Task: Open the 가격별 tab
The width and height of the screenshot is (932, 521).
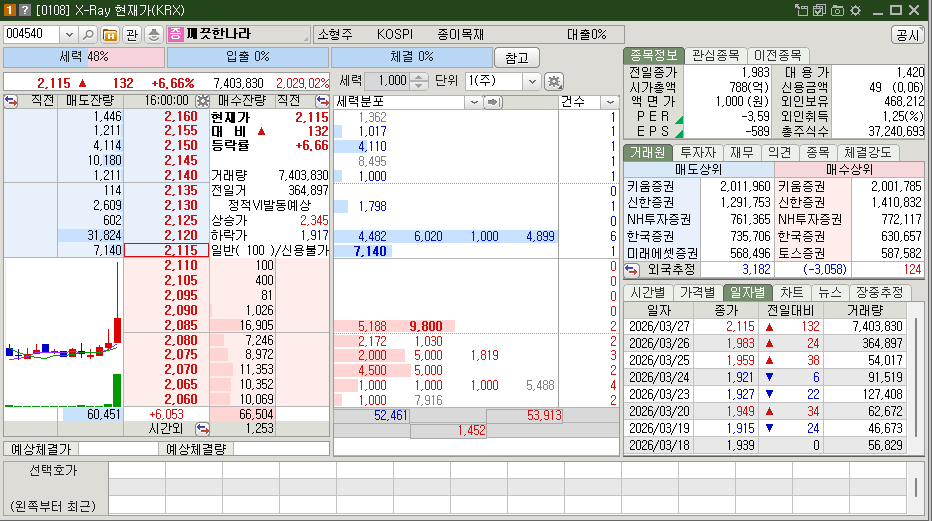Action: coord(698,293)
